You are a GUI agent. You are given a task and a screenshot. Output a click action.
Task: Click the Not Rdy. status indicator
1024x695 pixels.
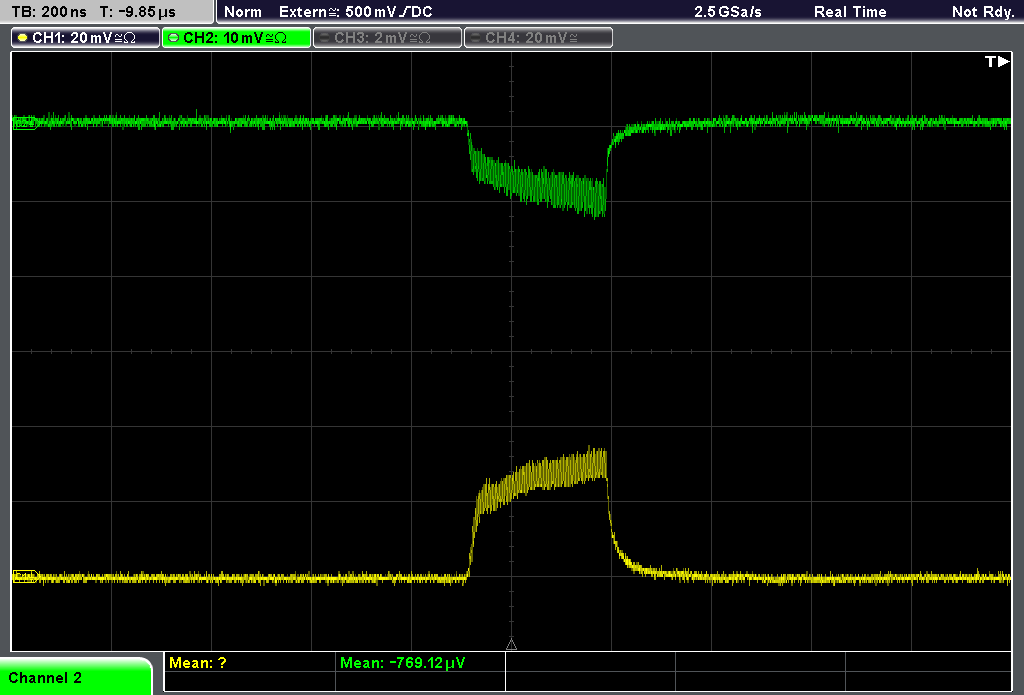coord(982,12)
